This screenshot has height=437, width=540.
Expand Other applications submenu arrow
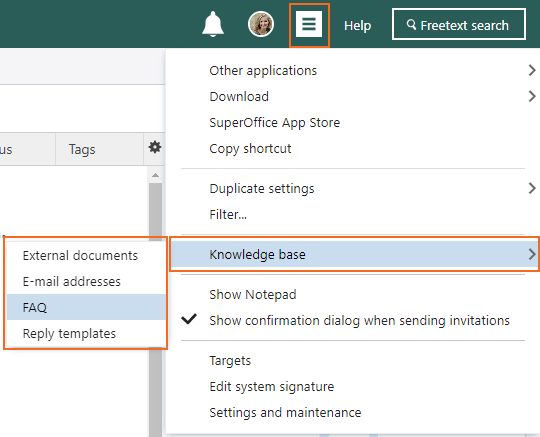(x=532, y=70)
